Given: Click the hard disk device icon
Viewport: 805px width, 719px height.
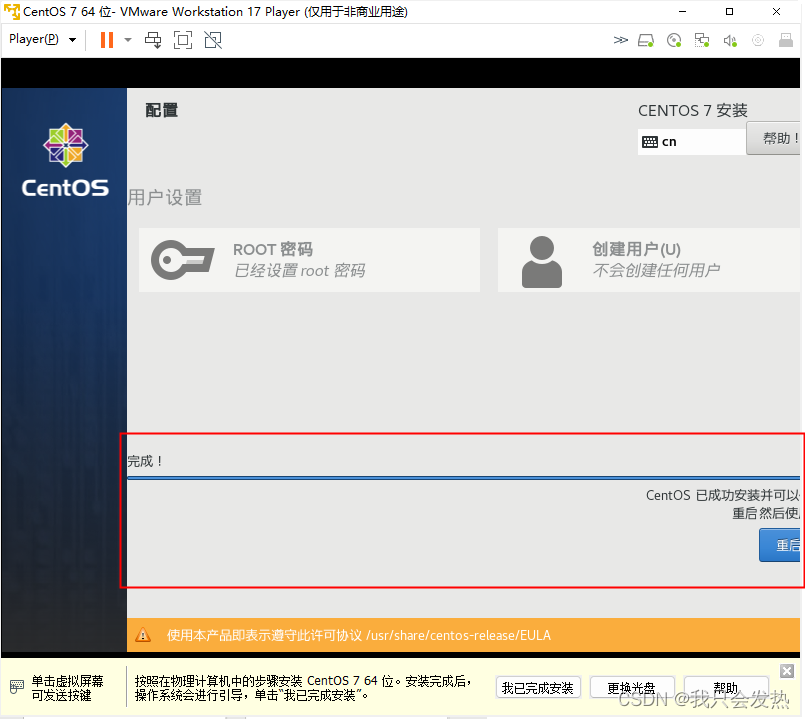Looking at the screenshot, I should point(646,40).
